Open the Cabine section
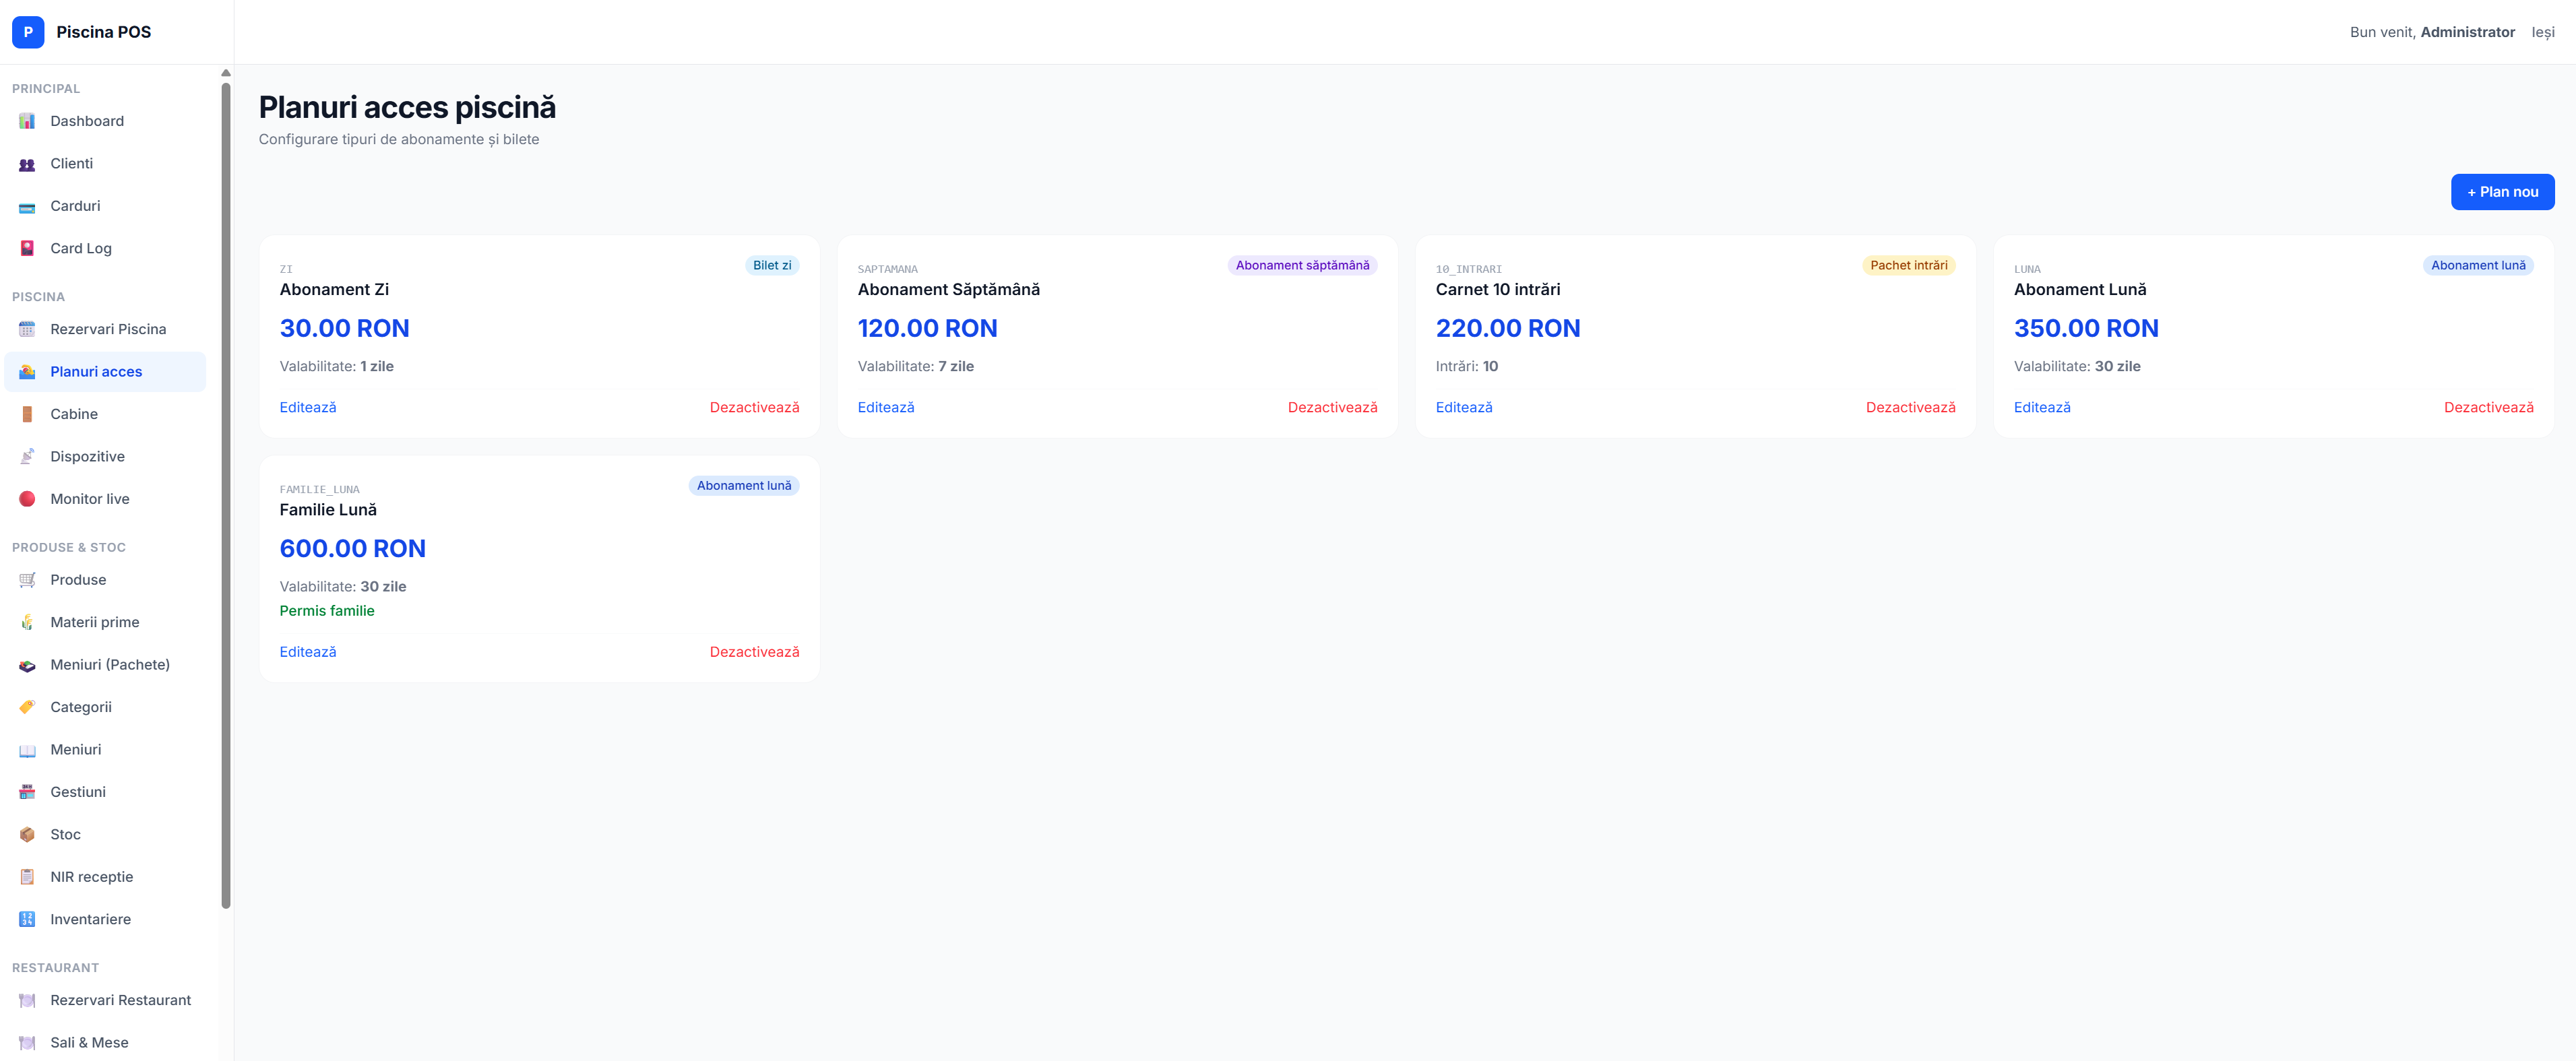This screenshot has width=2576, height=1061. 105,414
